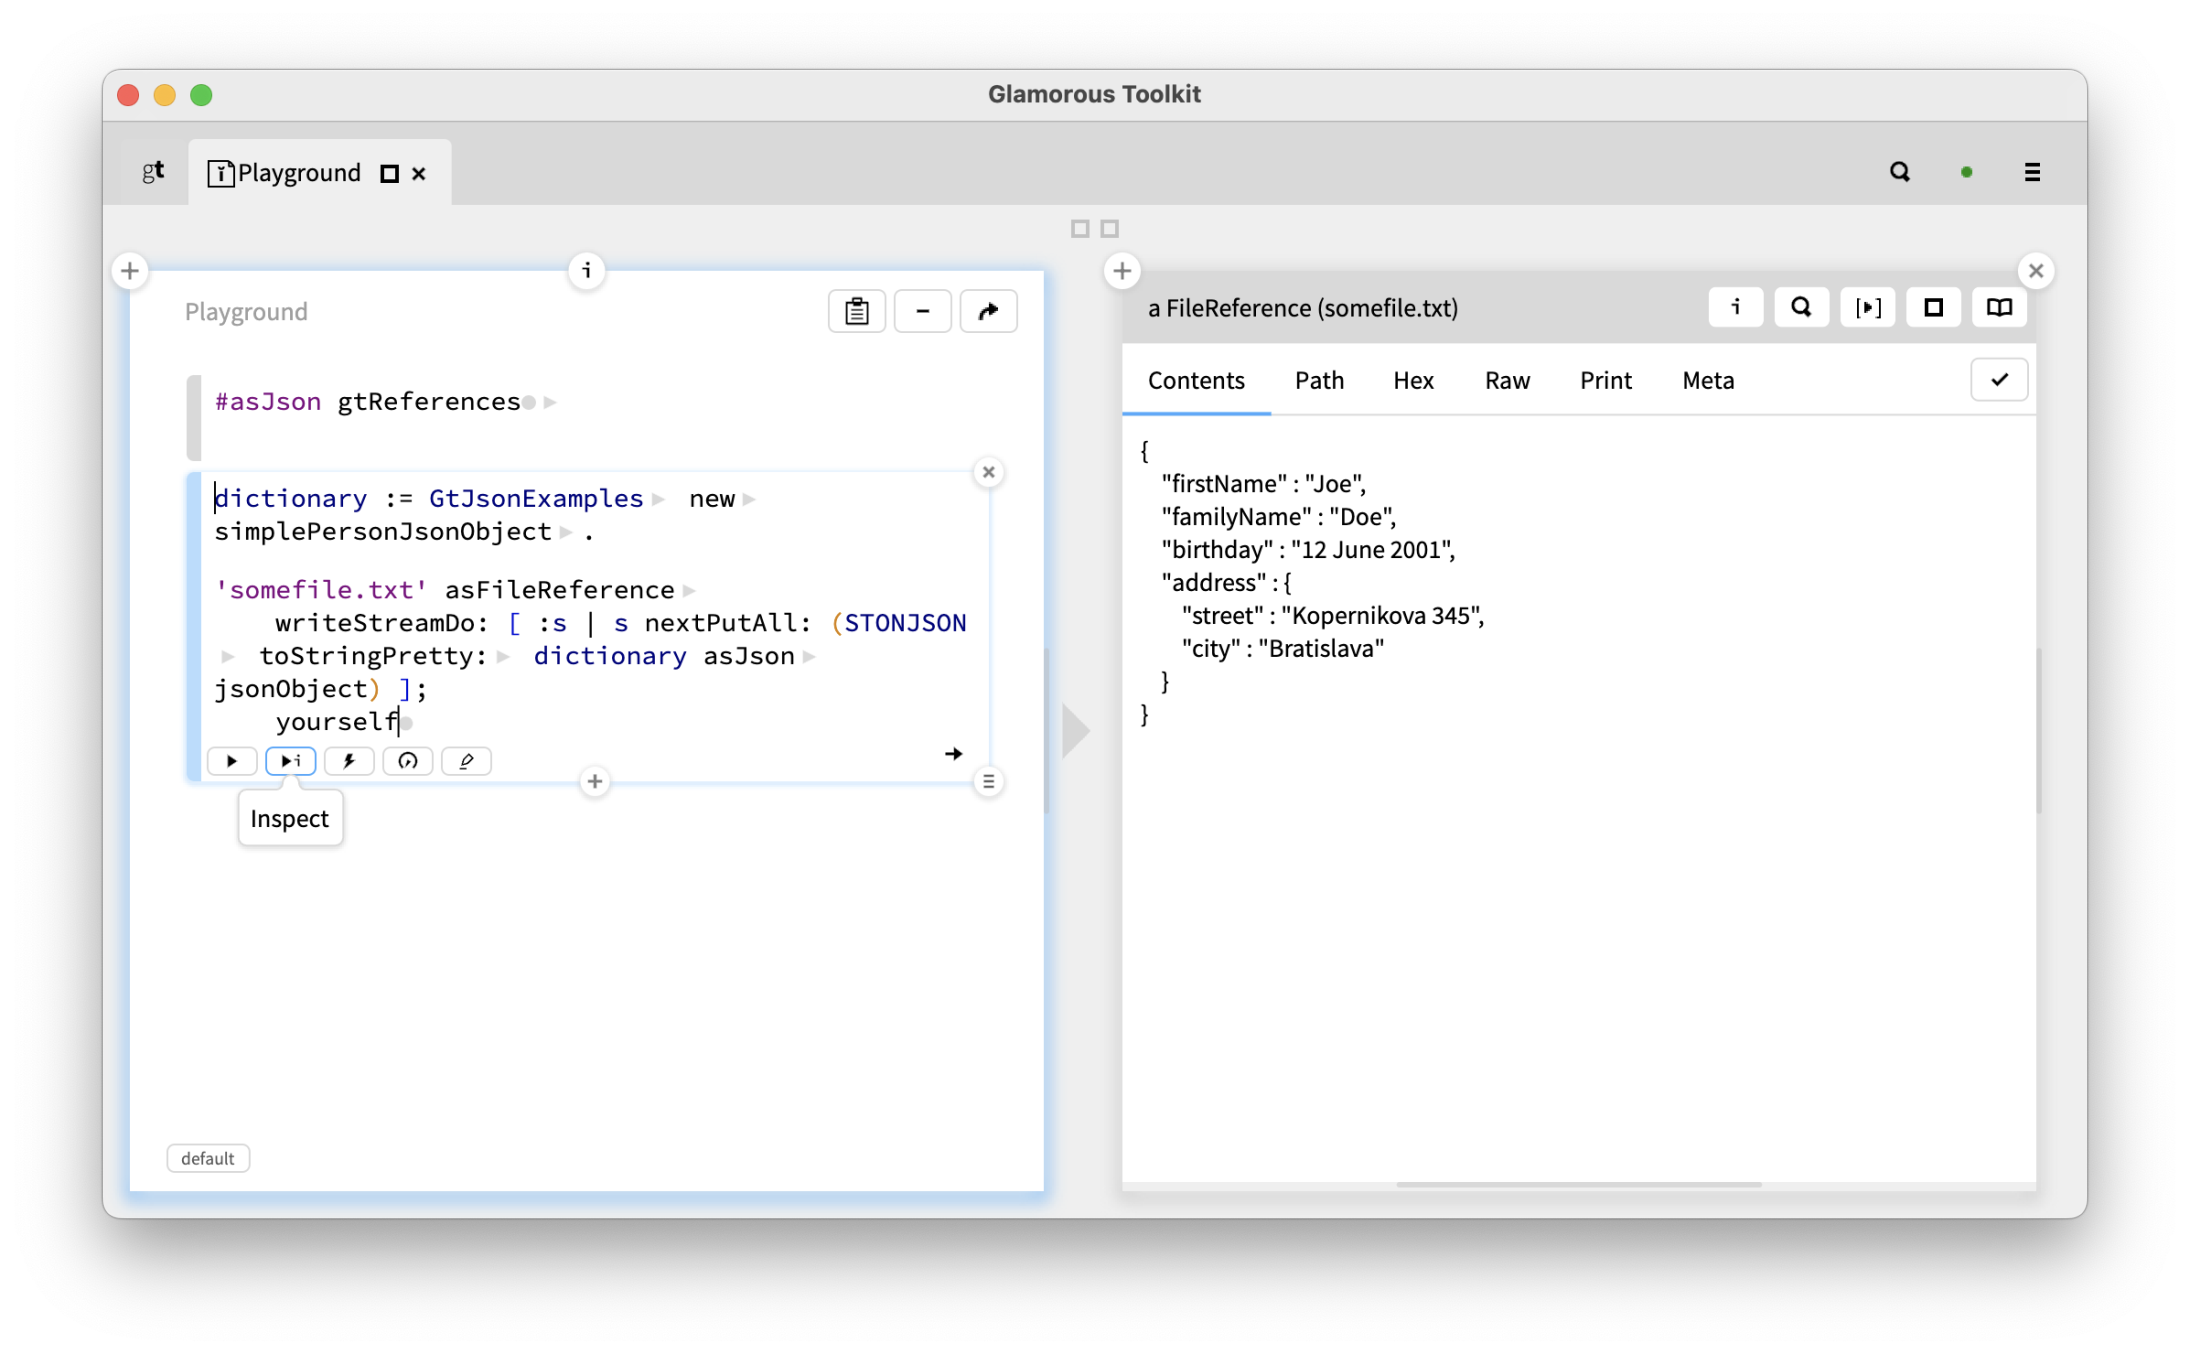Add a pane before the FileReference inspector
This screenshot has height=1354, width=2190.
pyautogui.click(x=1122, y=271)
